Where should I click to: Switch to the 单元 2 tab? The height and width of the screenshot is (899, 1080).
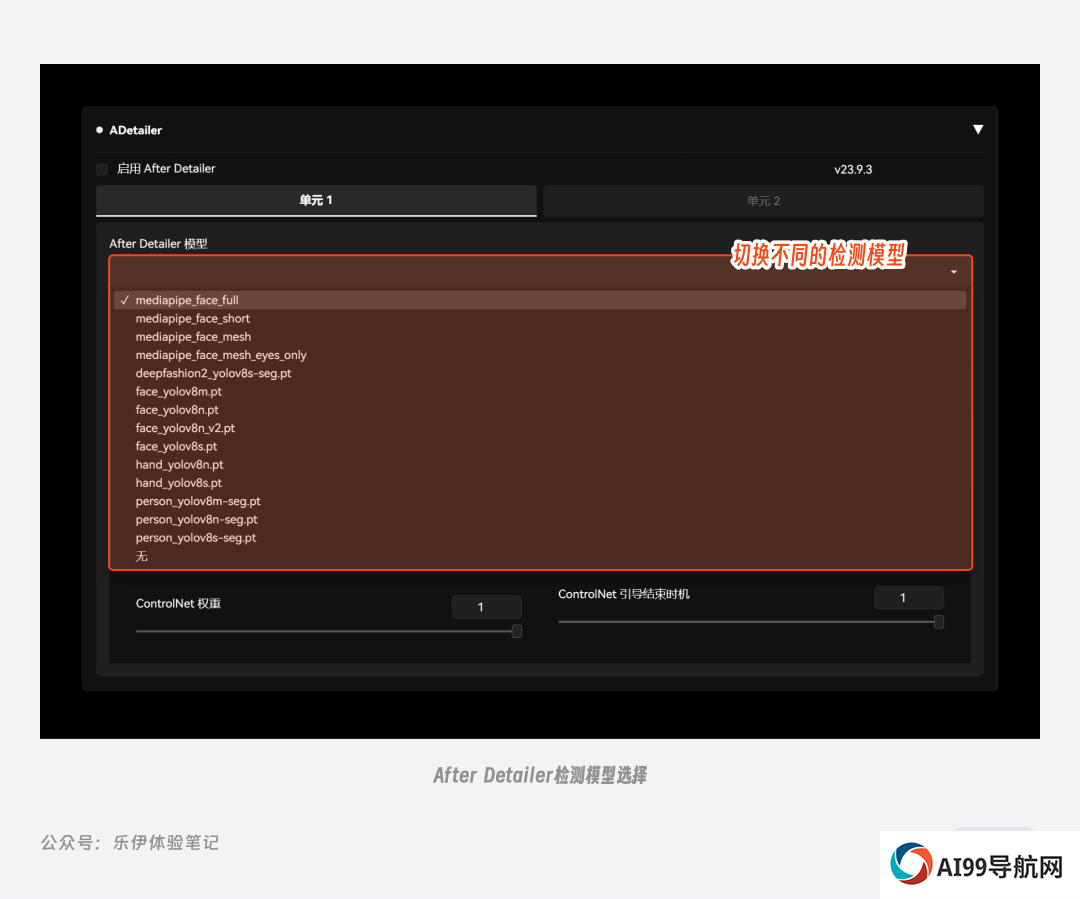763,201
